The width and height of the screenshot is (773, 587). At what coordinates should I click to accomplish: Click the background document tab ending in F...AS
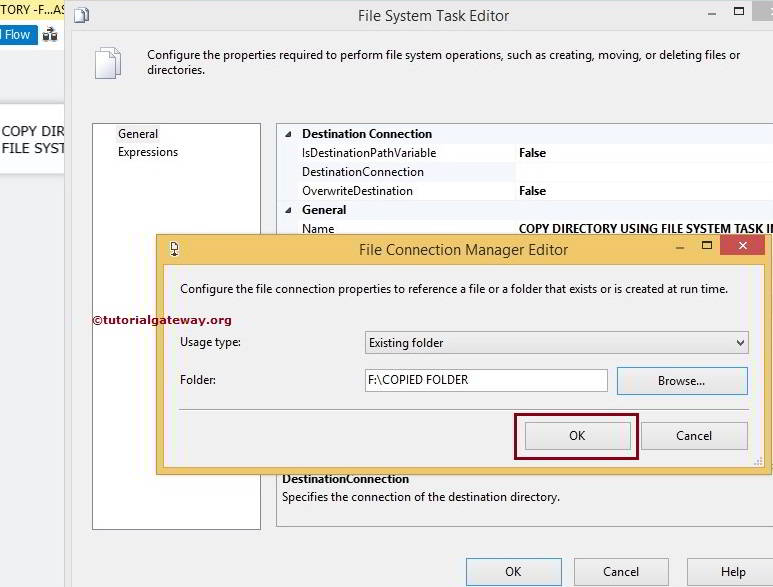point(32,10)
